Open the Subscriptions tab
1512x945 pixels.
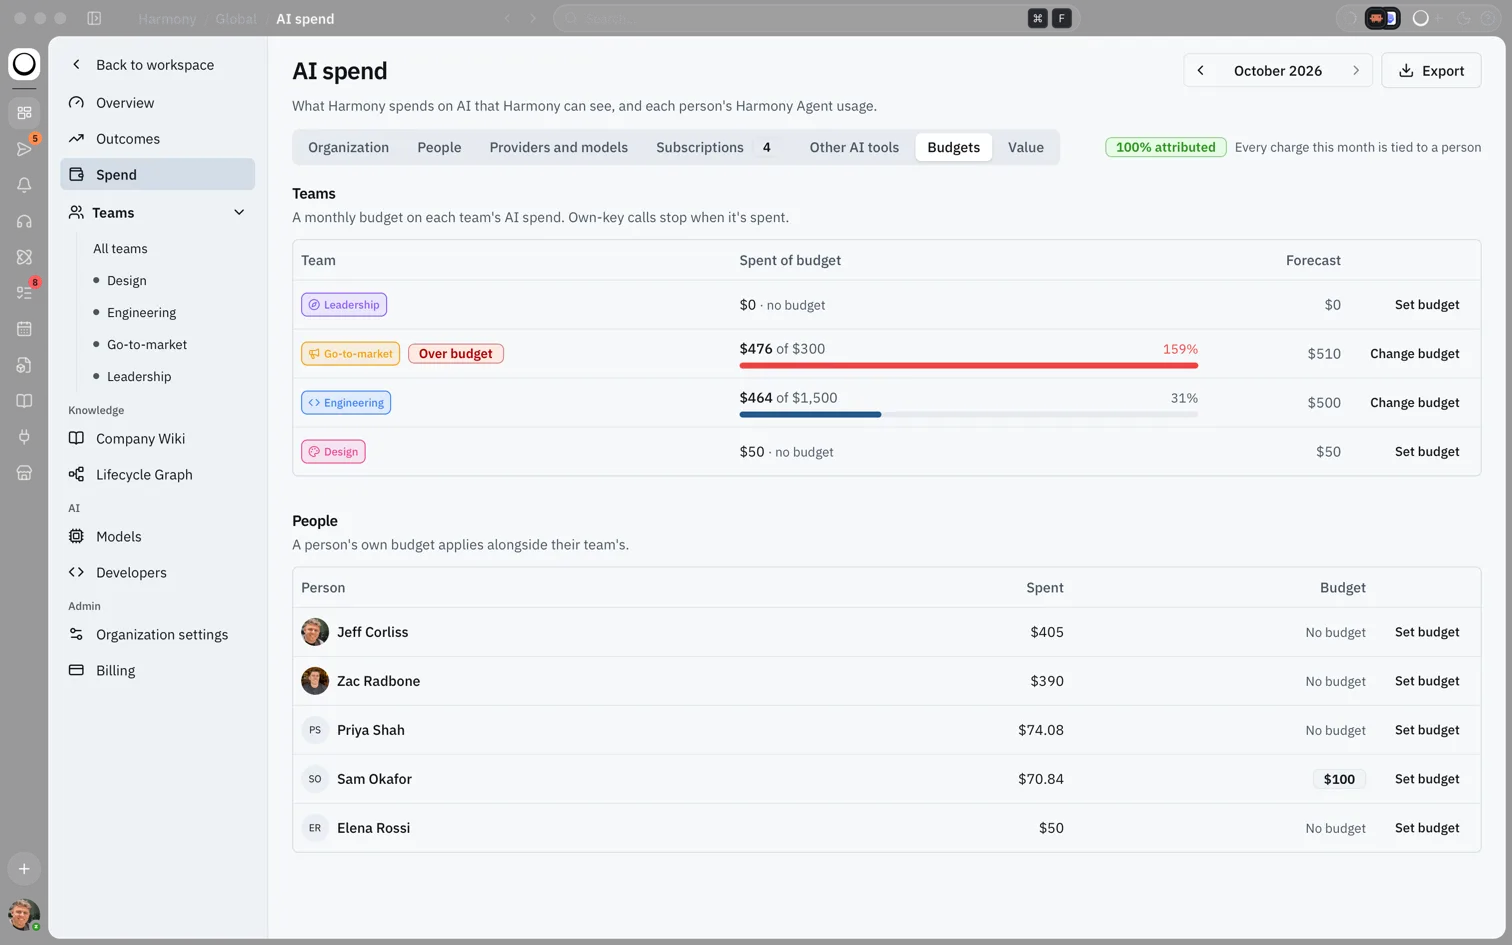coord(714,147)
